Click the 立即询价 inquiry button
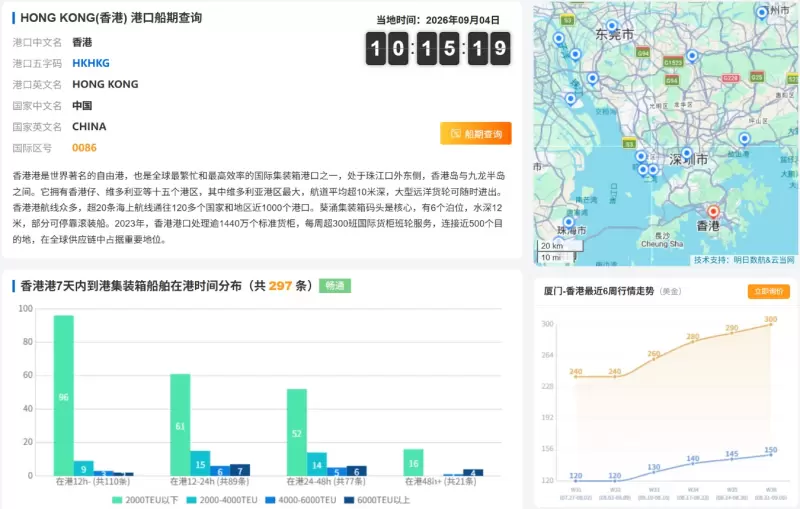Image resolution: width=800 pixels, height=509 pixels. click(768, 291)
